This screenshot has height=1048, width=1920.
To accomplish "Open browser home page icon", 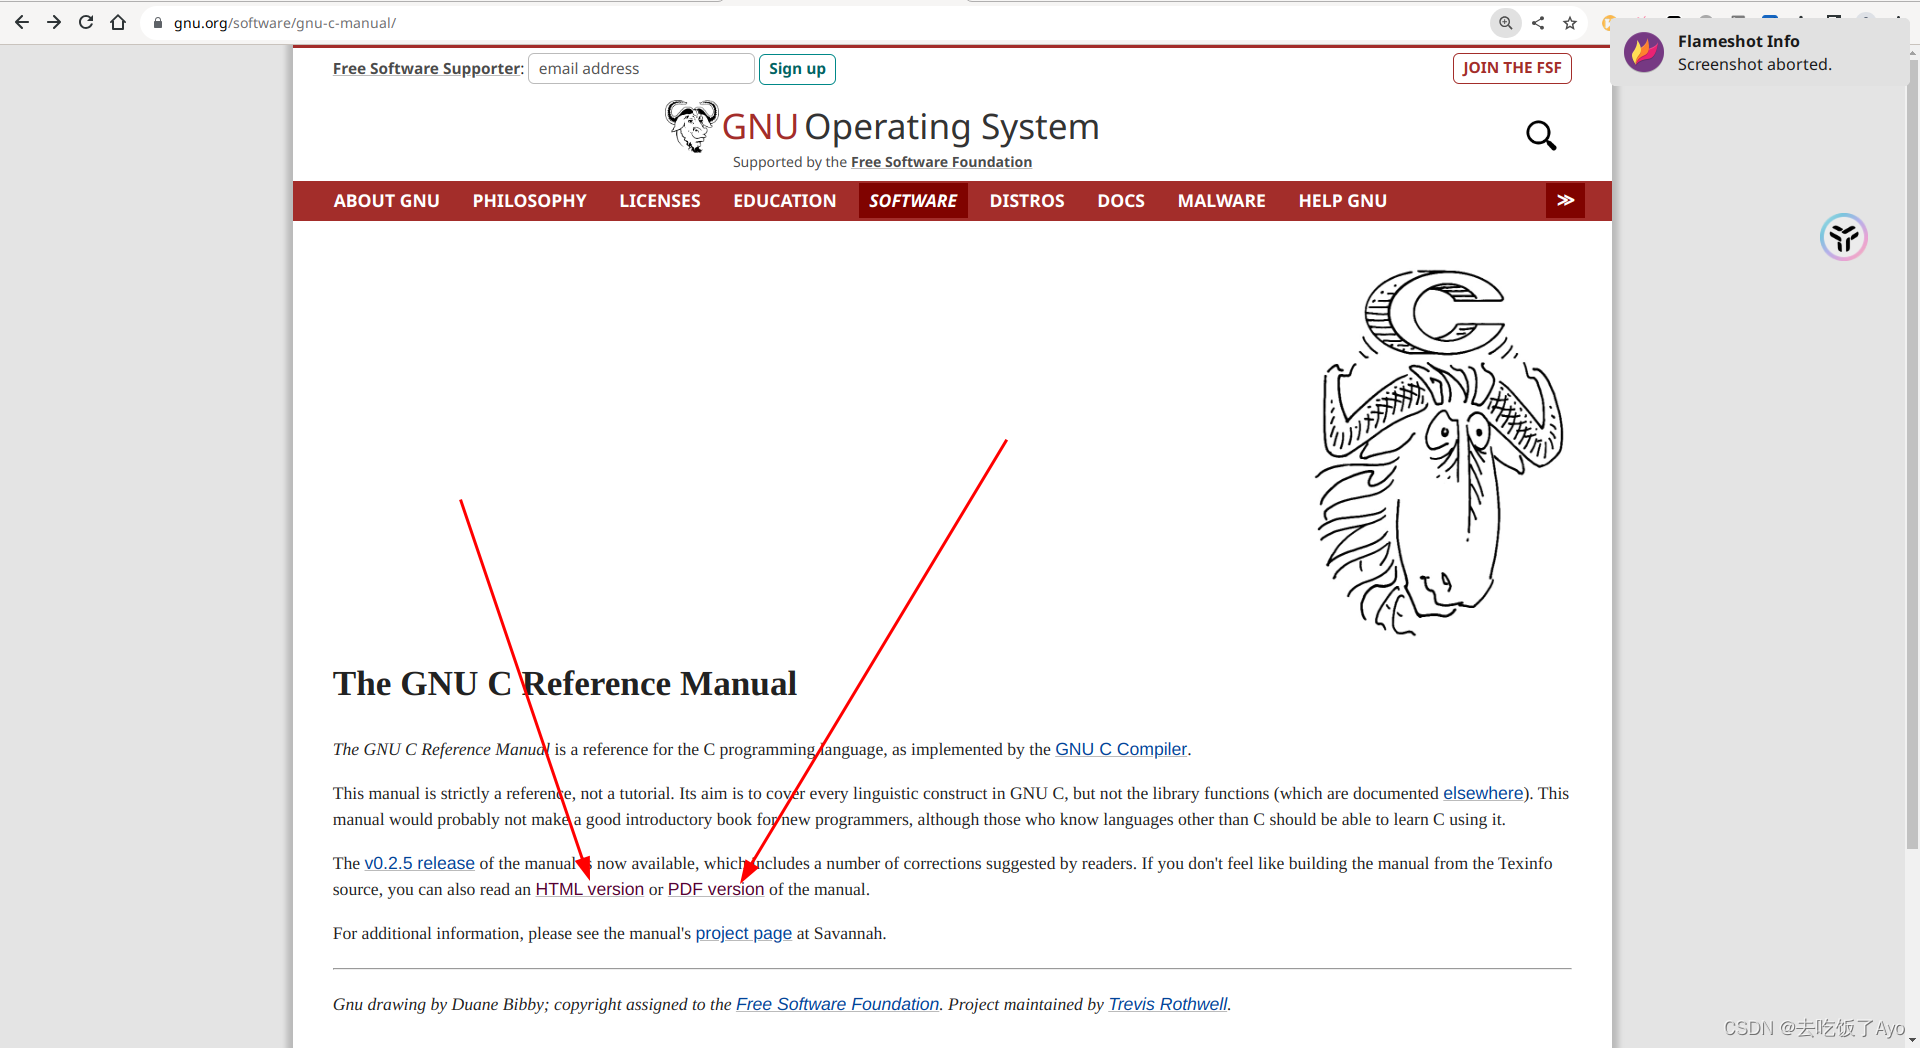I will click(x=118, y=22).
